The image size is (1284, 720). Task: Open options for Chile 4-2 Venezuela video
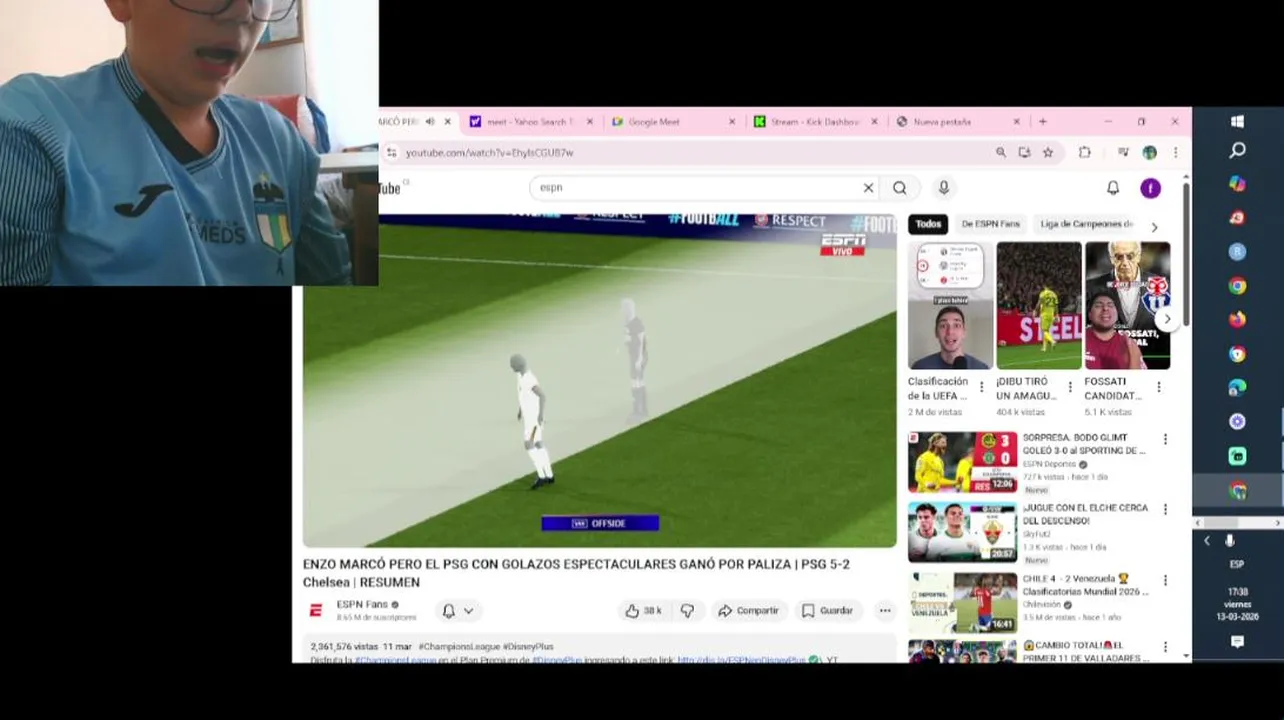pyautogui.click(x=1164, y=580)
